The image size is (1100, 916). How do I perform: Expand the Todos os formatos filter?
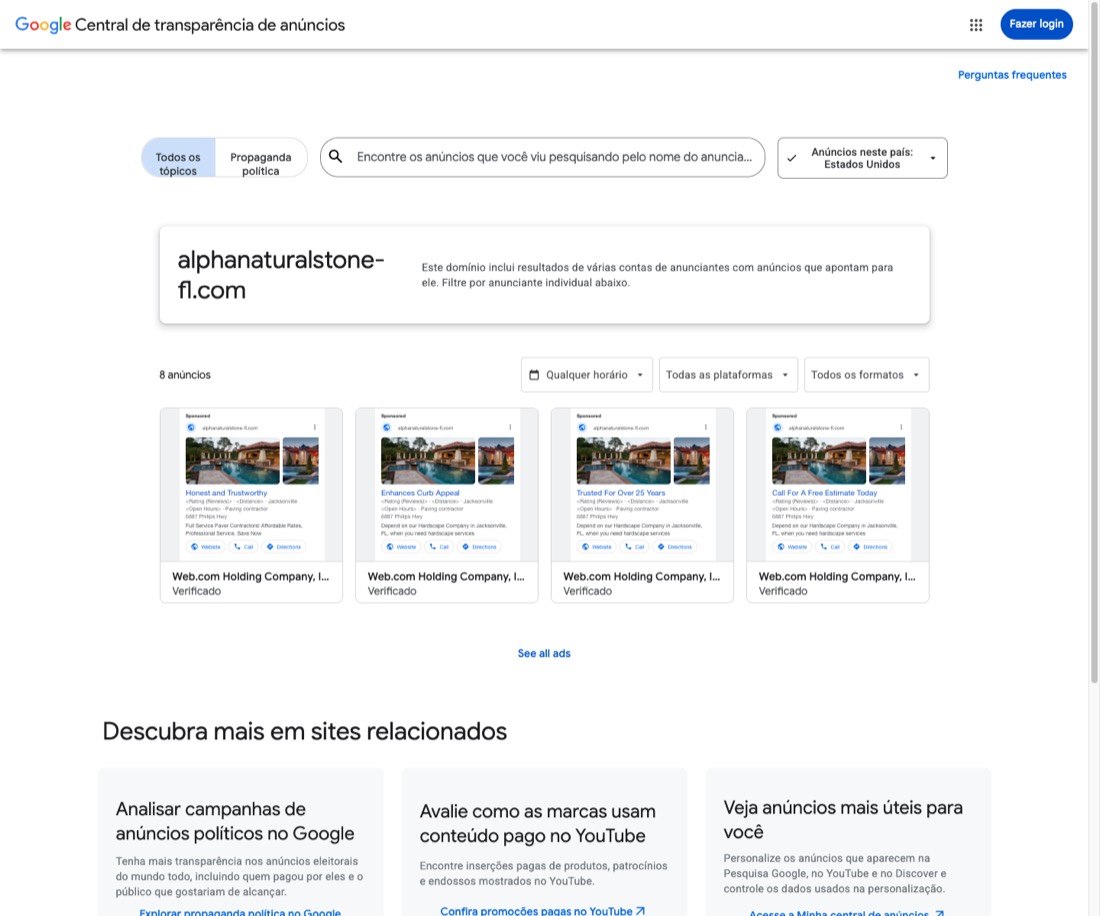pyautogui.click(x=866, y=375)
